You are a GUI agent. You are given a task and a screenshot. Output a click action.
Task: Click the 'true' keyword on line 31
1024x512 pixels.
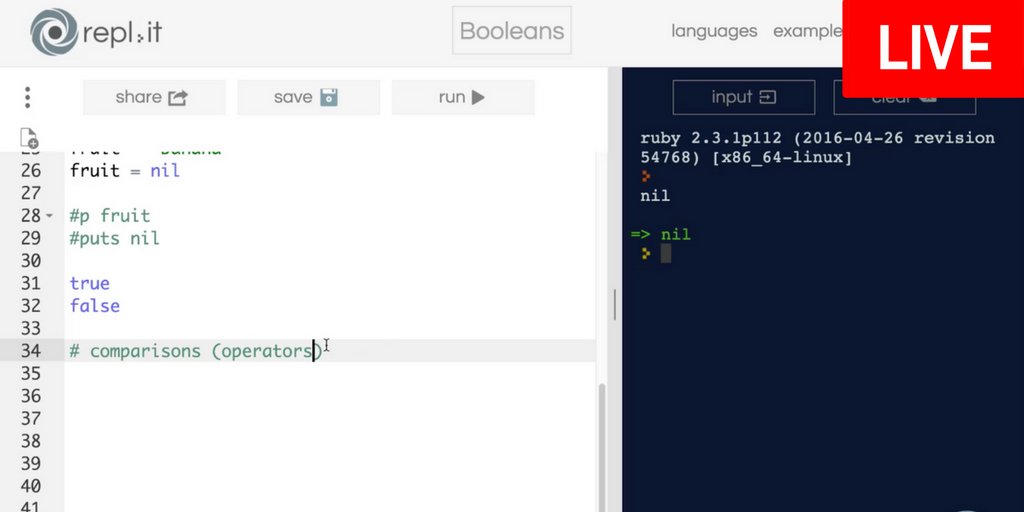coord(89,283)
